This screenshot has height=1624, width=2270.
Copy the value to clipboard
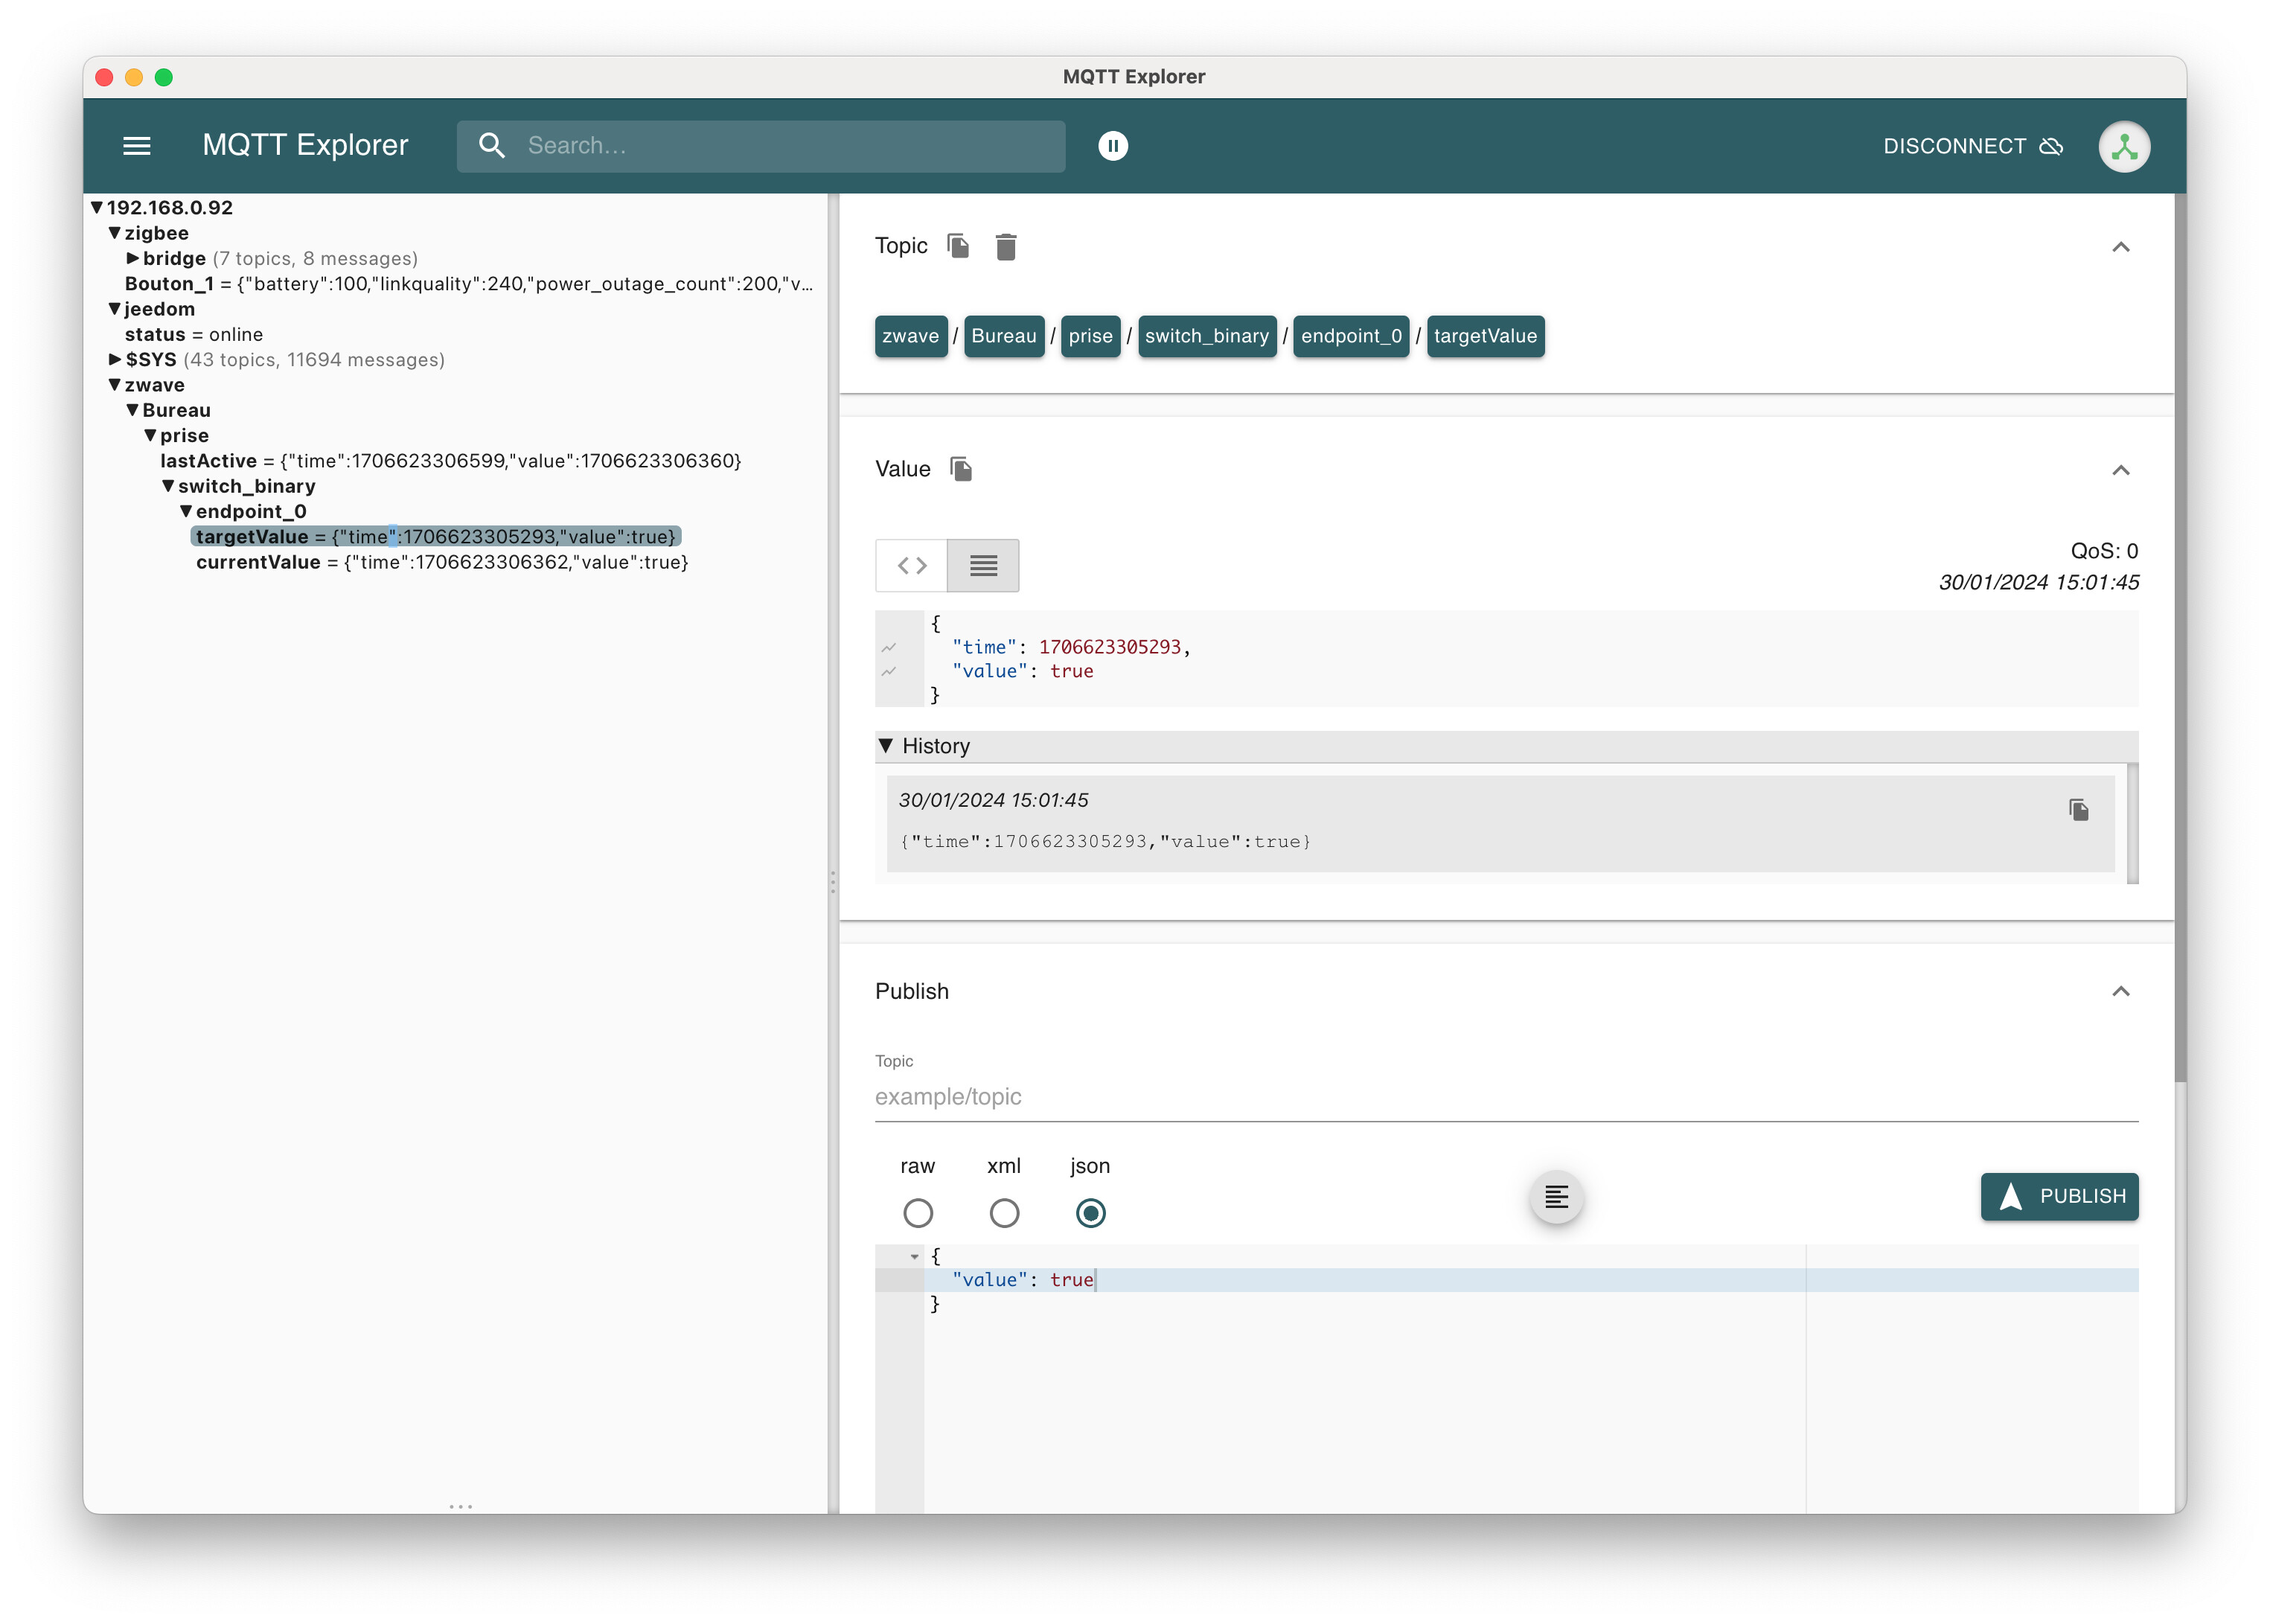[960, 469]
